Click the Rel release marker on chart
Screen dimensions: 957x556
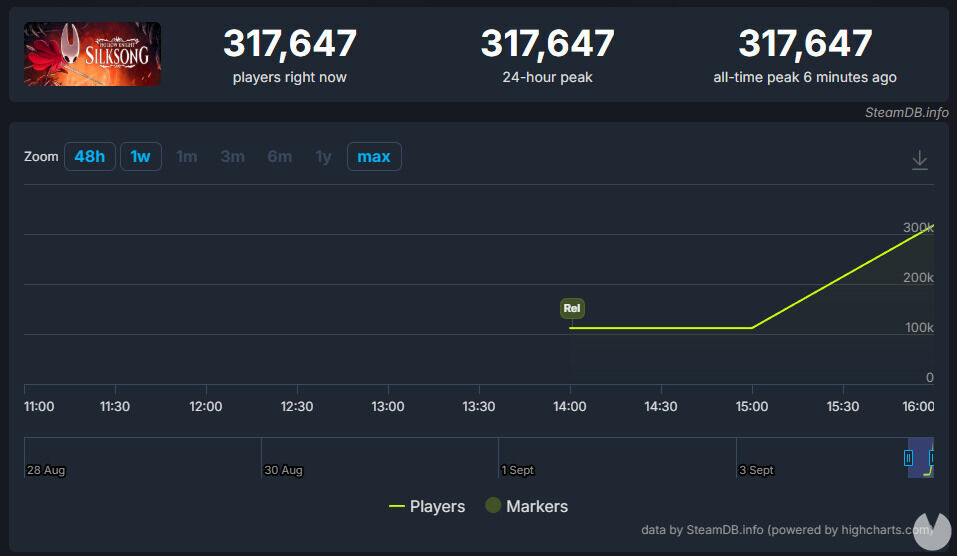tap(572, 309)
